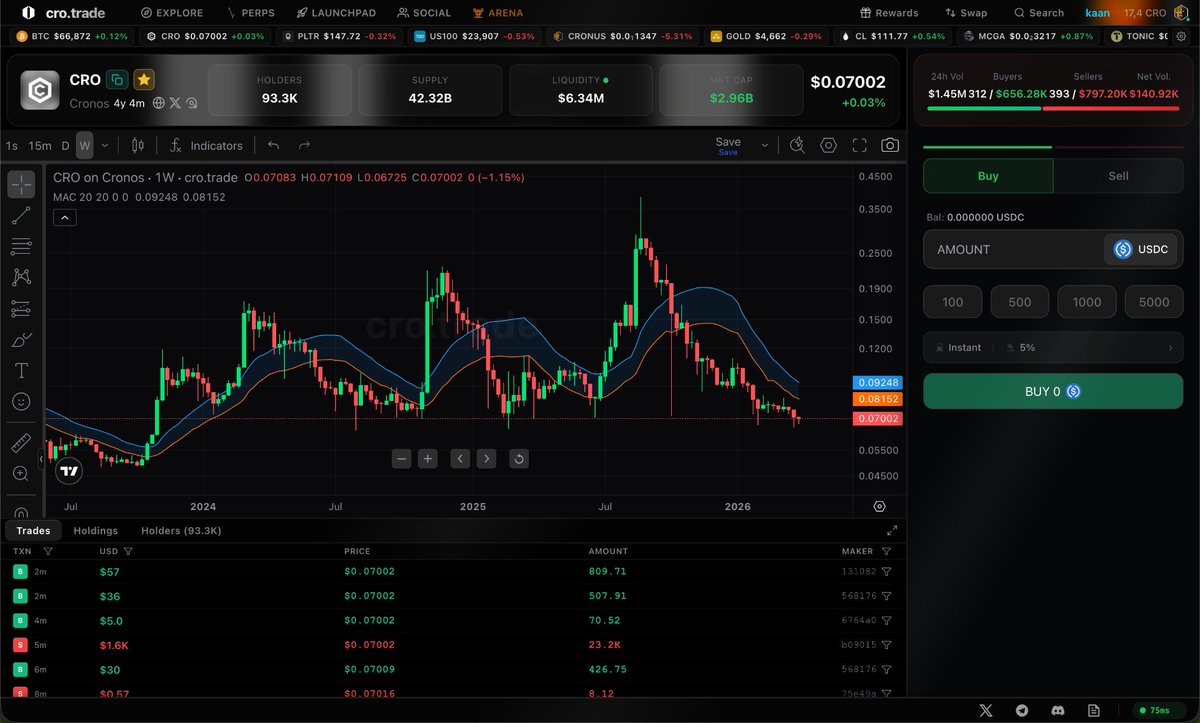Select the W timeframe
Viewport: 1200px width, 723px height.
pos(85,146)
